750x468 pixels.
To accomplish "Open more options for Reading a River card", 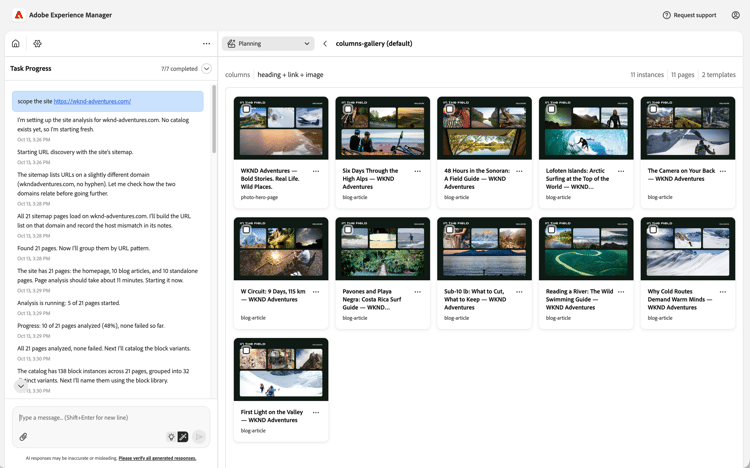I will coord(621,292).
